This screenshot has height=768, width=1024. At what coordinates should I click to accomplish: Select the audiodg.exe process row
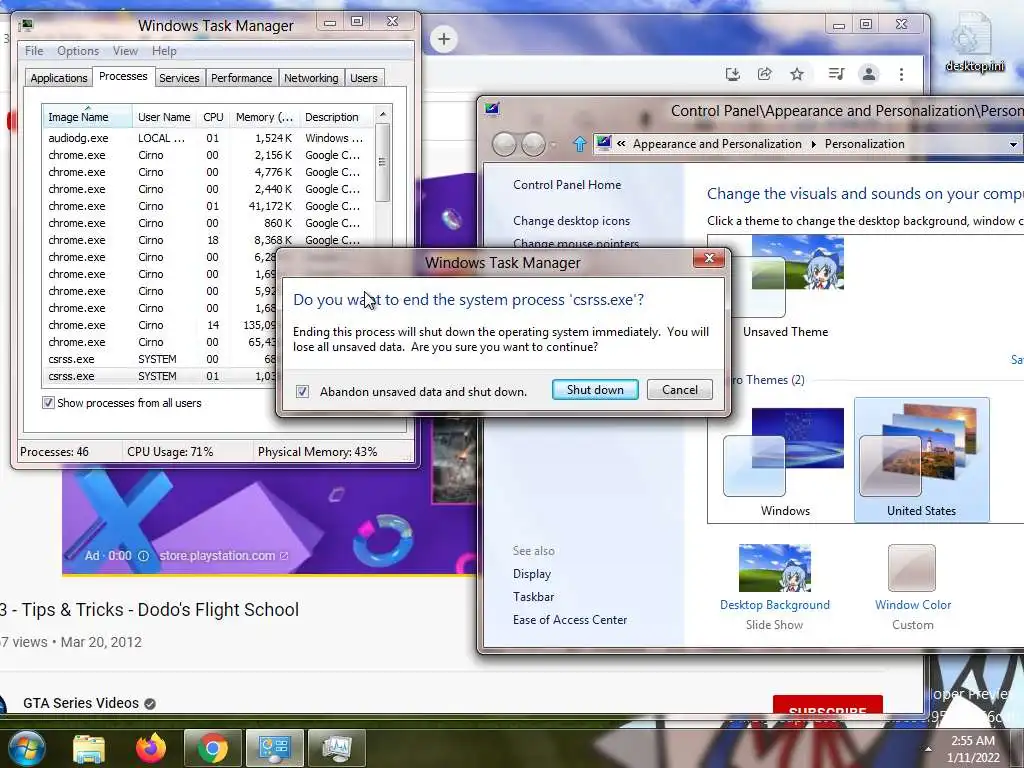[208, 138]
